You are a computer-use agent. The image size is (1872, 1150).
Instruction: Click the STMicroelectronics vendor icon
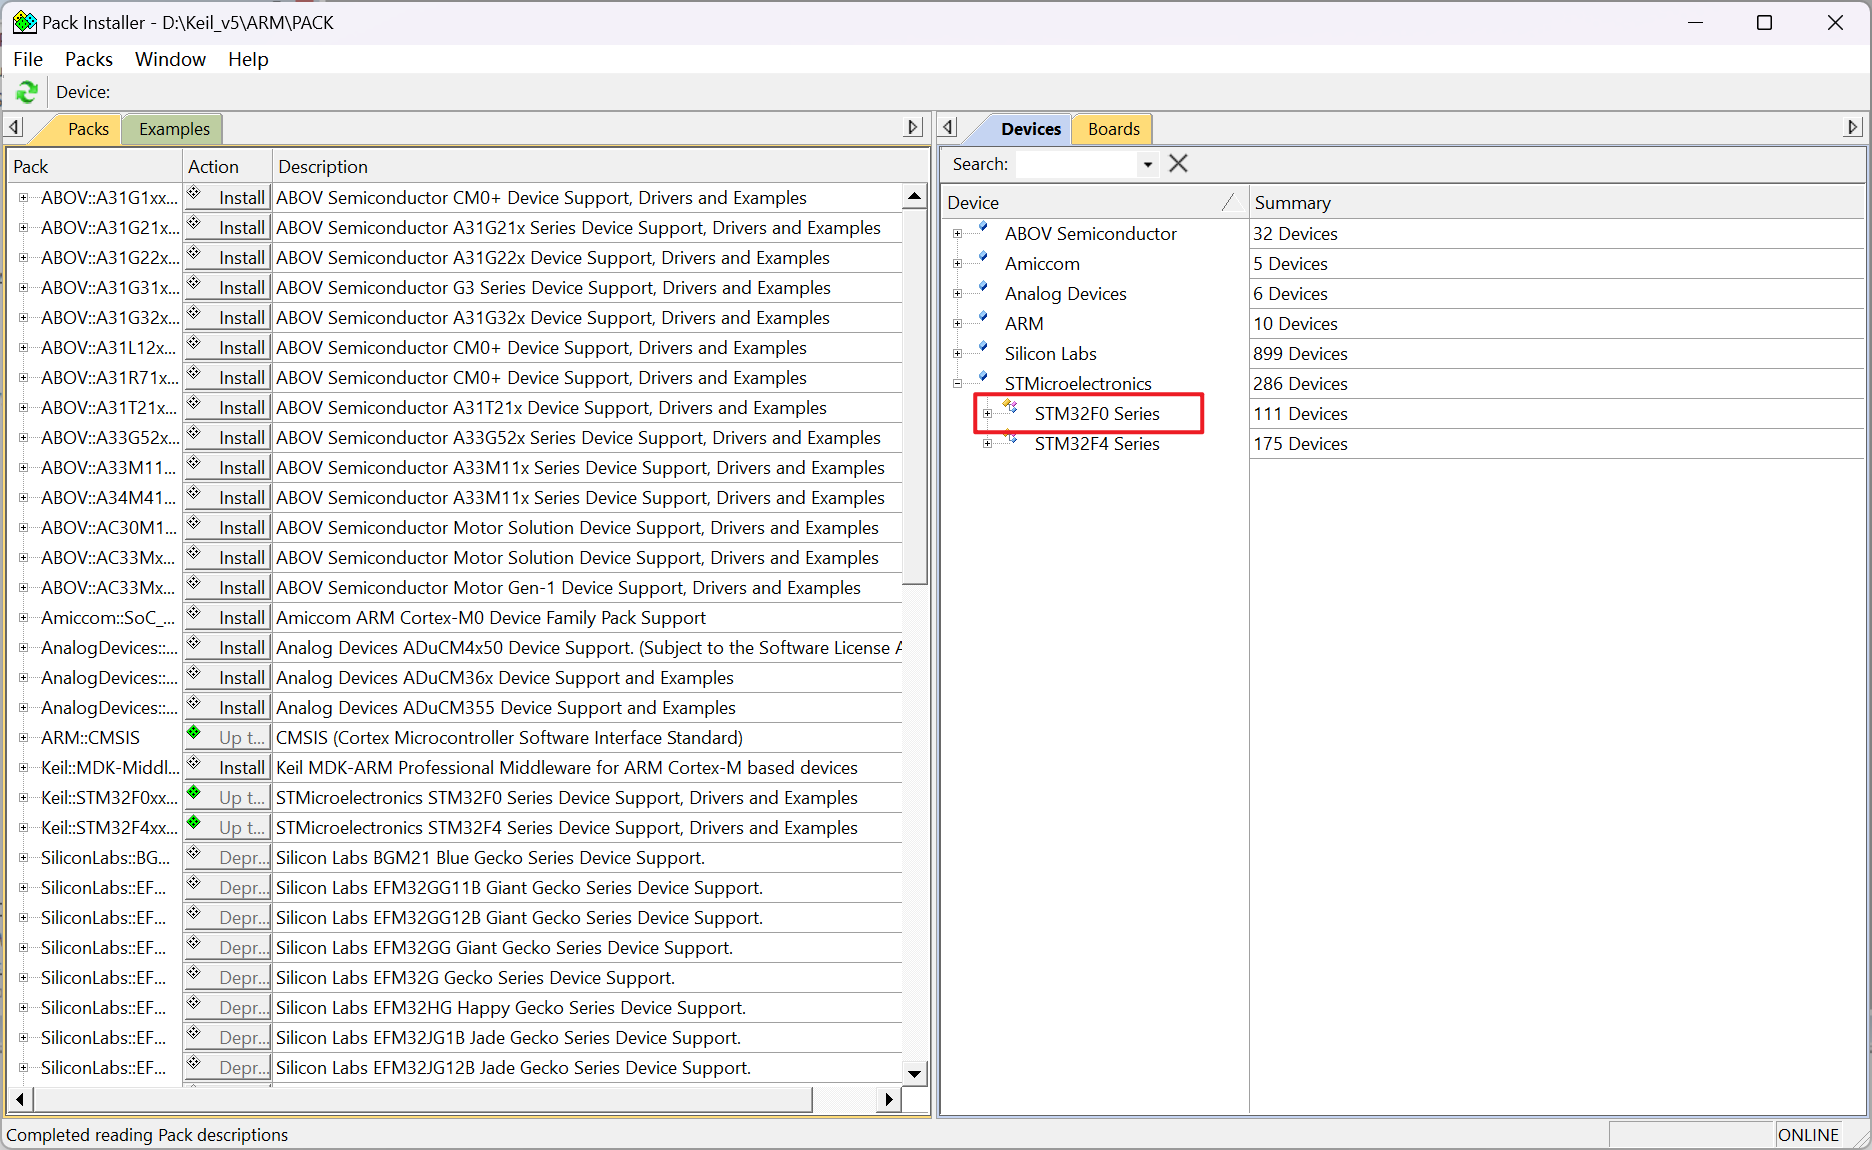[983, 379]
